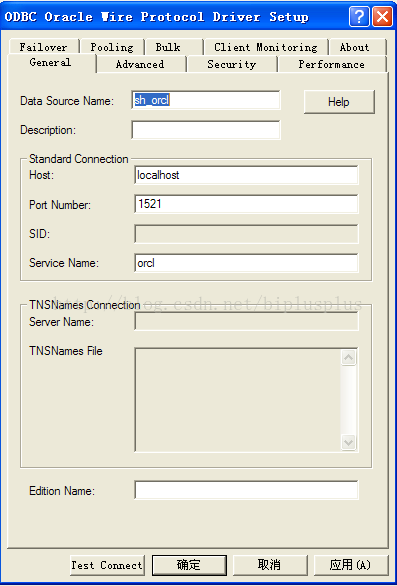Click the SID label
397x586 pixels.
(x=40, y=234)
